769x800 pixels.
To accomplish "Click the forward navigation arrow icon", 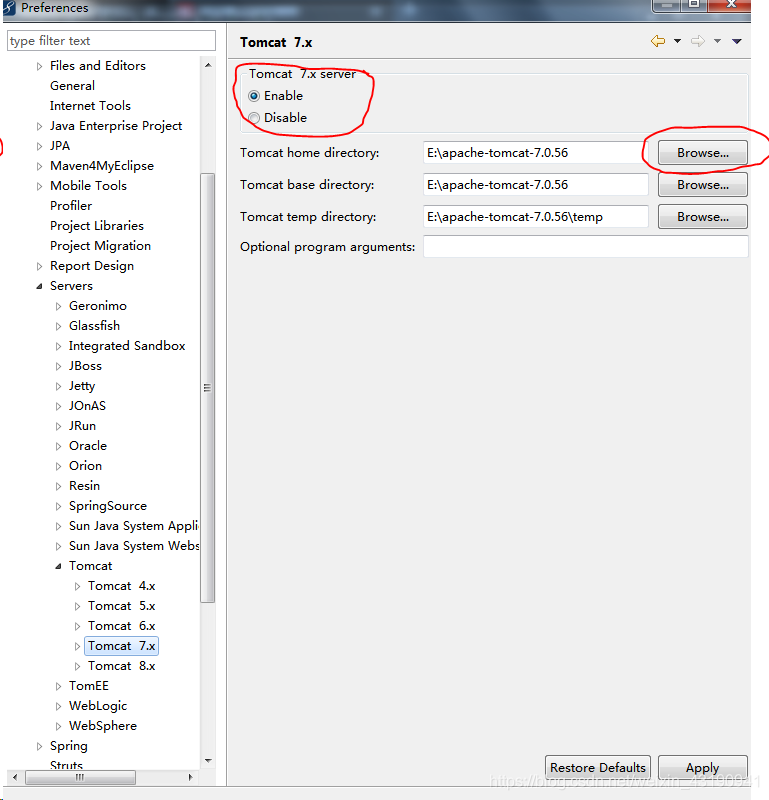I will point(698,41).
